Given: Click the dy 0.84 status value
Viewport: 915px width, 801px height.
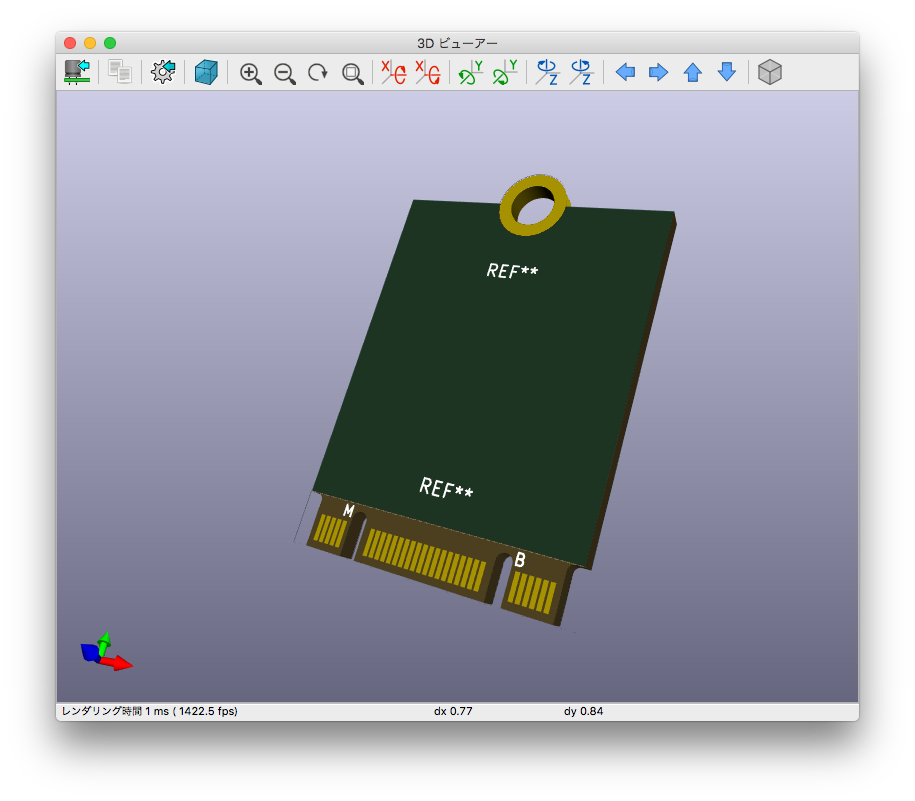Looking at the screenshot, I should 584,711.
